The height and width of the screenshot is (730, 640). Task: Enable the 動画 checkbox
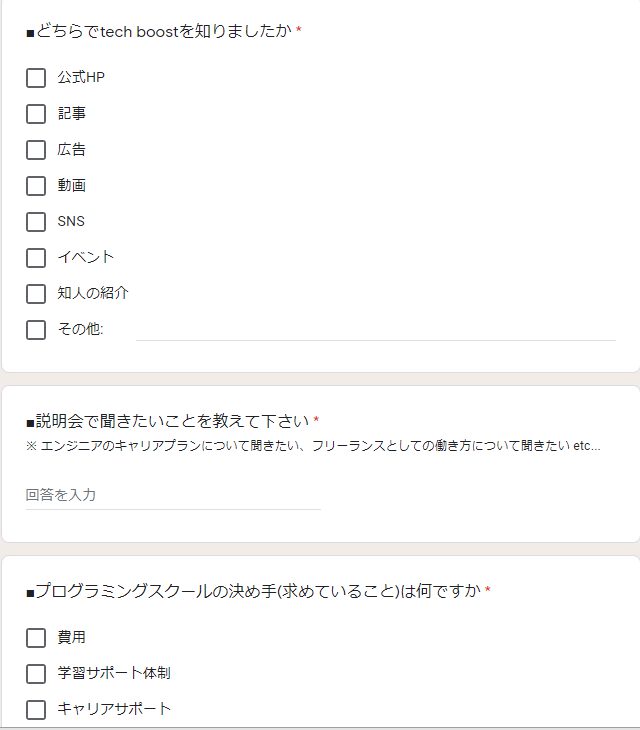(x=36, y=186)
